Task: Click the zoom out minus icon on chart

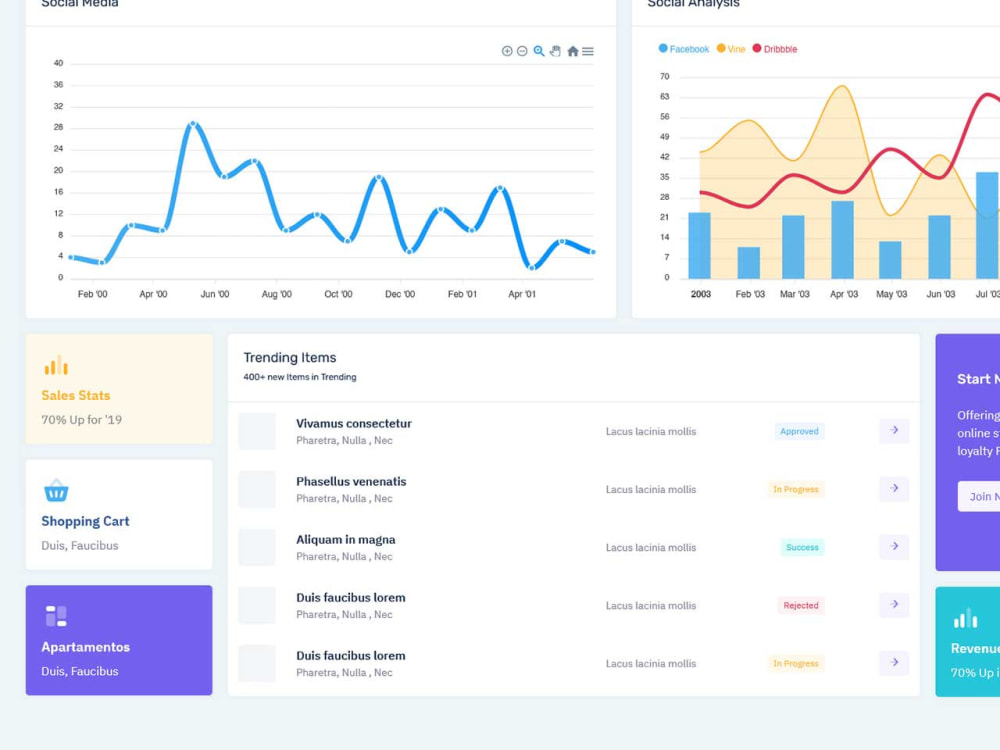Action: [522, 51]
